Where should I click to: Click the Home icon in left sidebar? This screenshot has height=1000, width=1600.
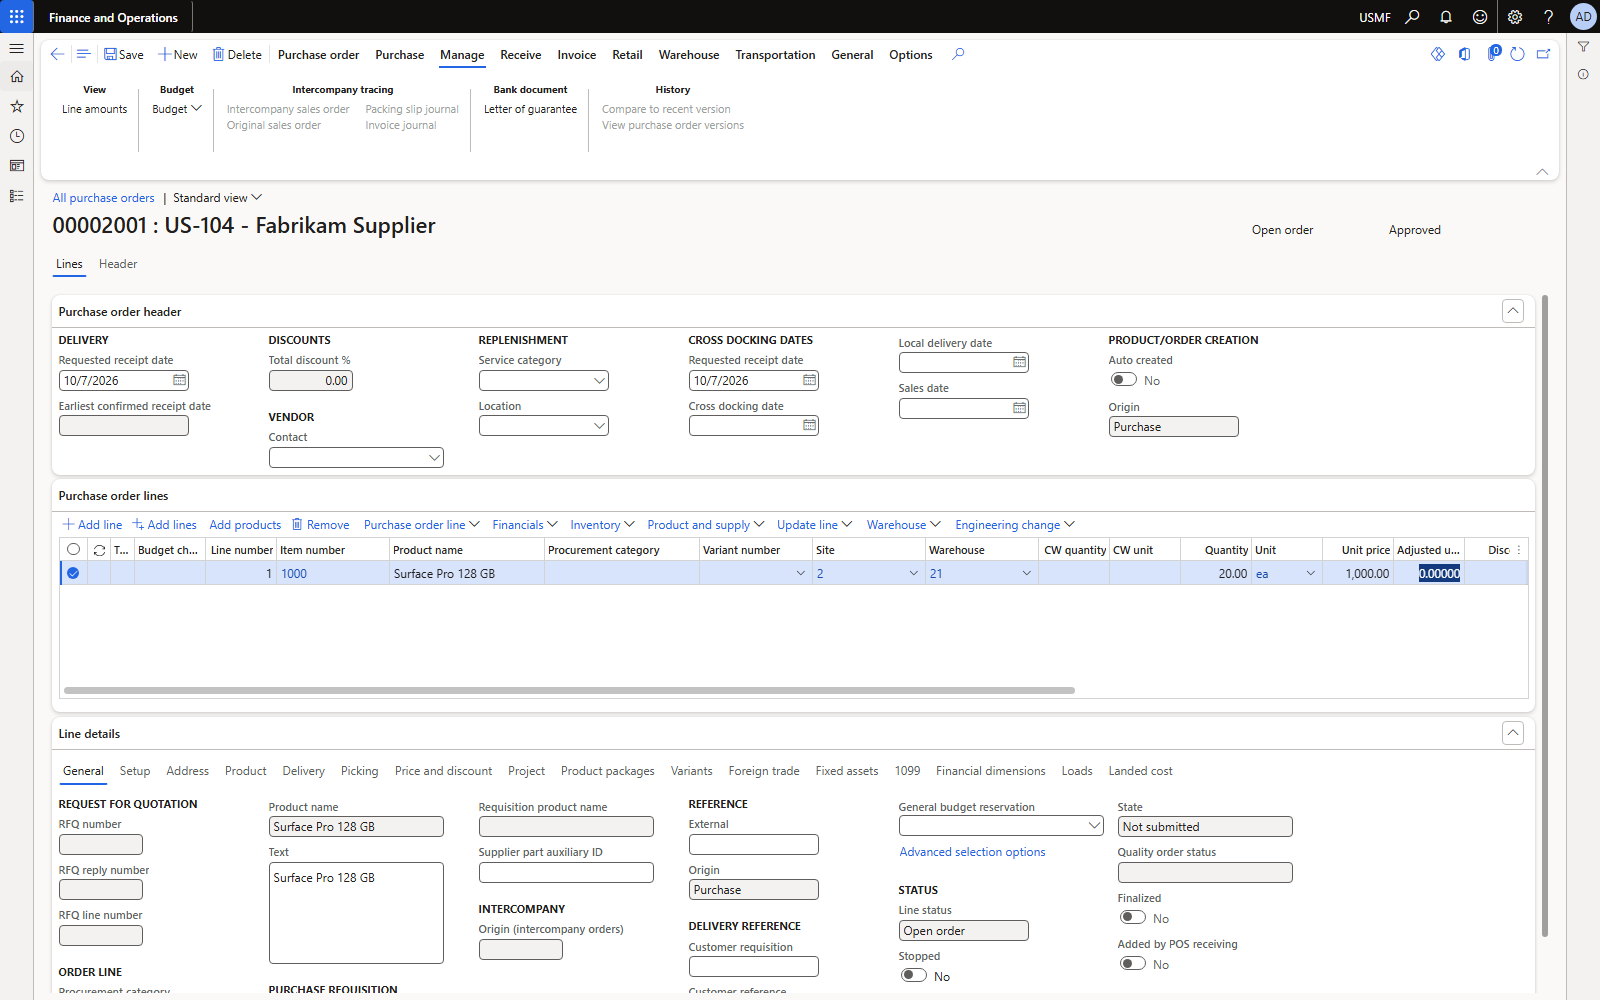(17, 77)
